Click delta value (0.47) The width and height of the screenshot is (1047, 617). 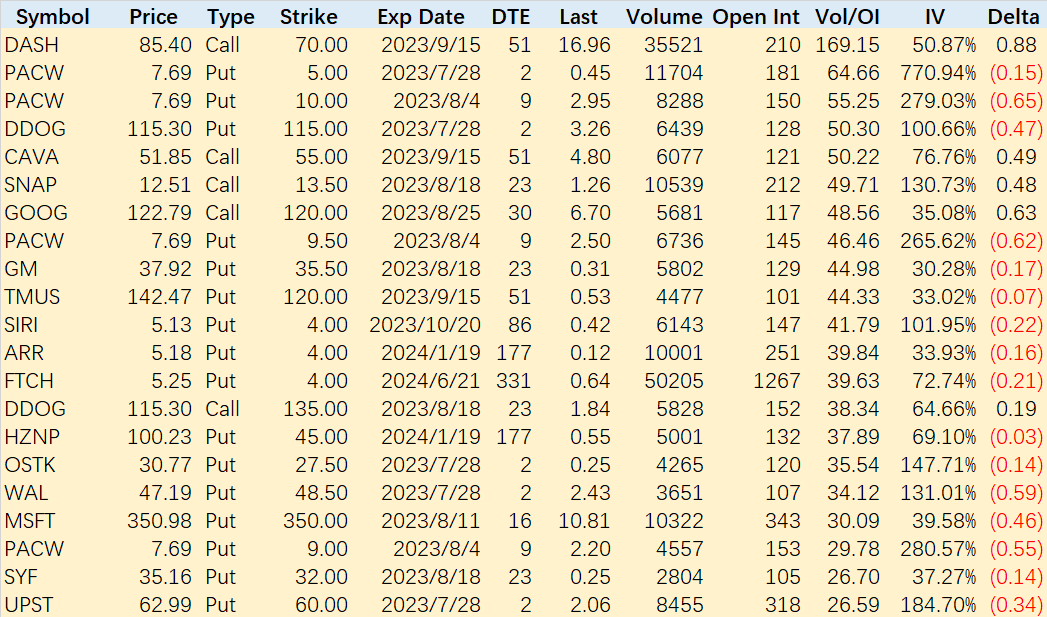click(1016, 129)
